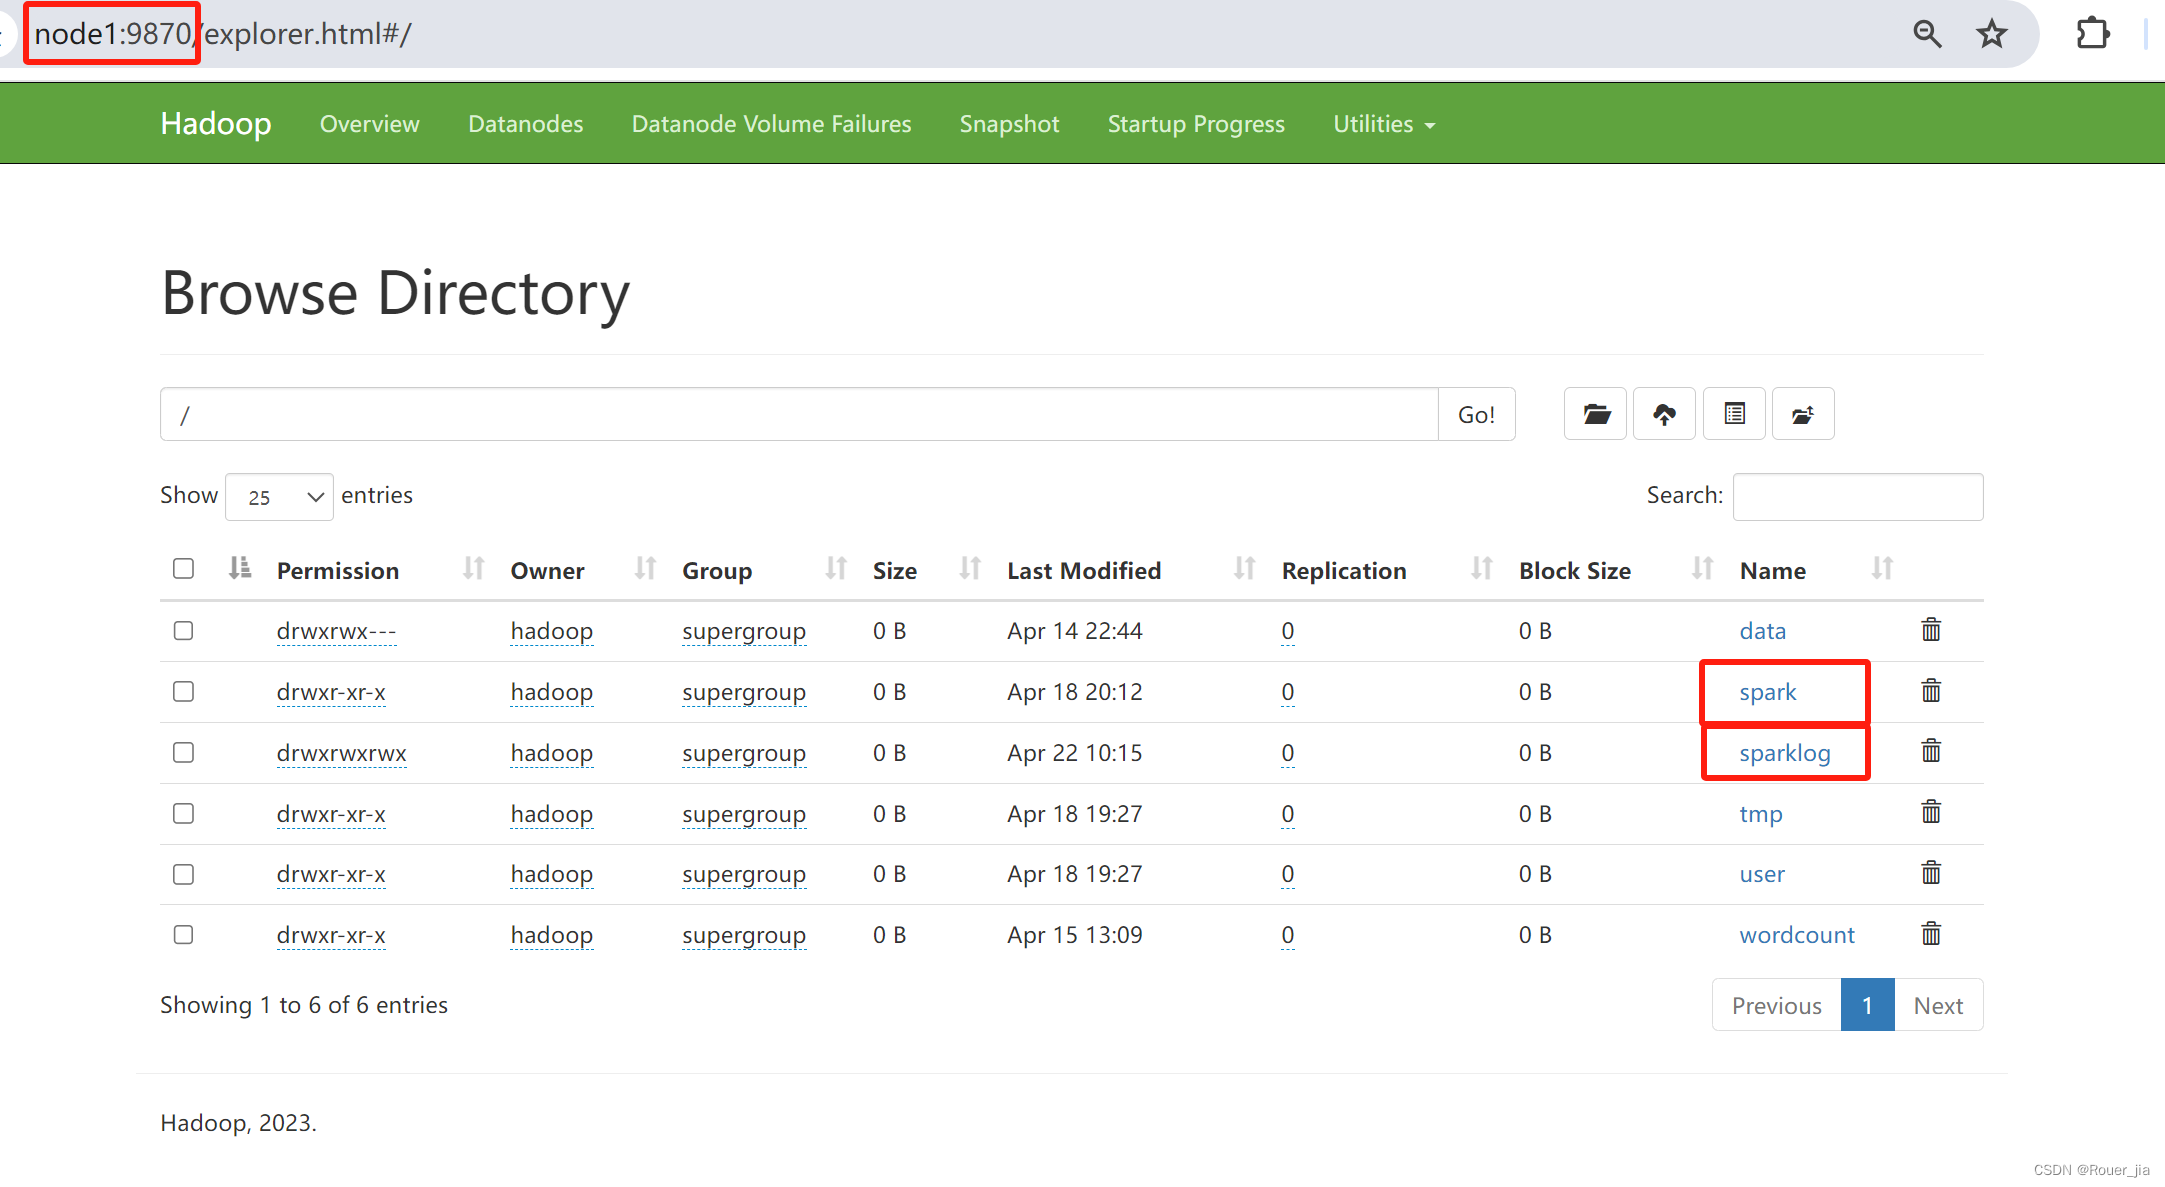Open the Snapshot tab
The image size is (2165, 1187).
pos(1010,124)
